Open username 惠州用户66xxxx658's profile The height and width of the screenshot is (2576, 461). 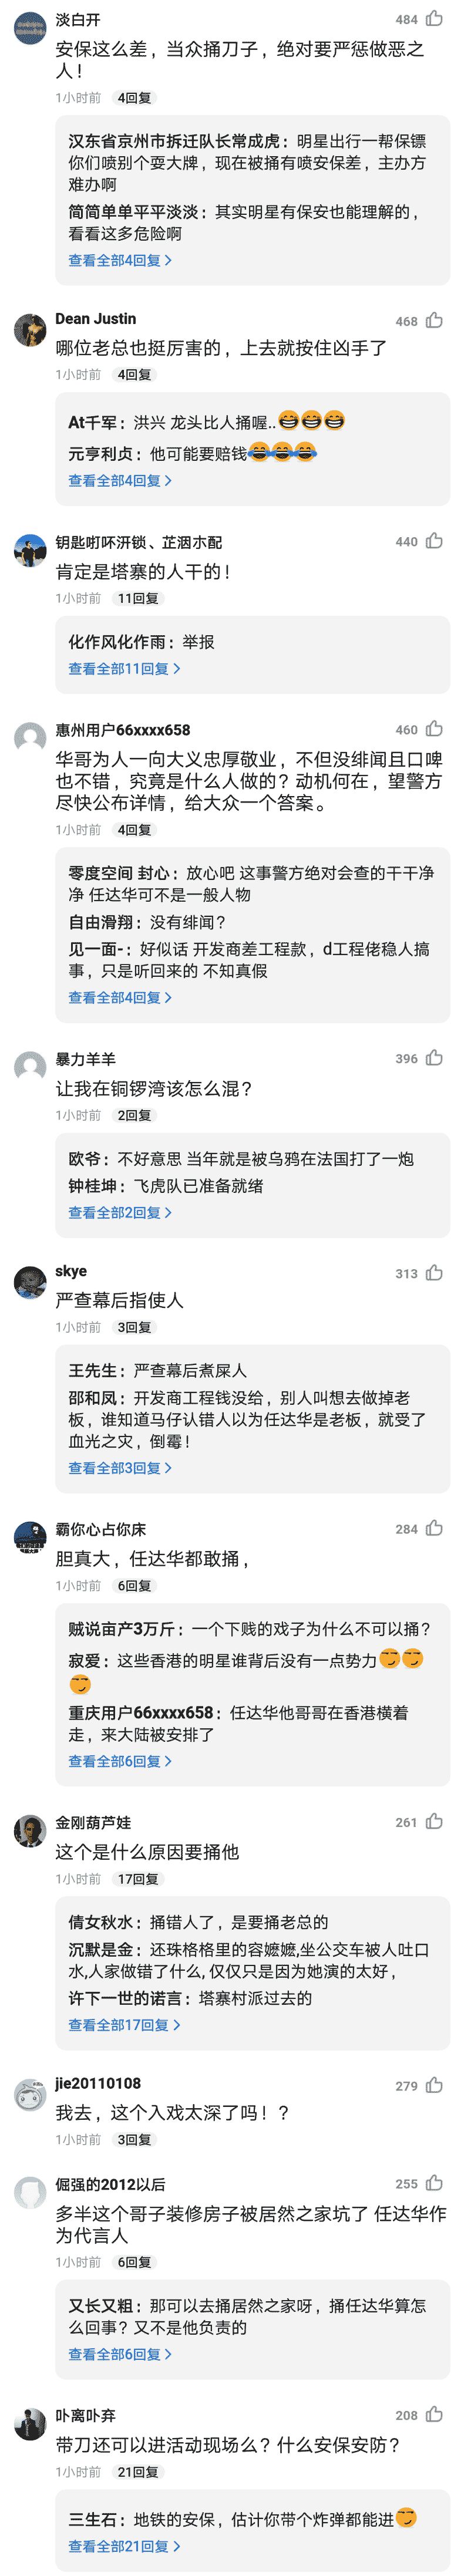click(122, 730)
